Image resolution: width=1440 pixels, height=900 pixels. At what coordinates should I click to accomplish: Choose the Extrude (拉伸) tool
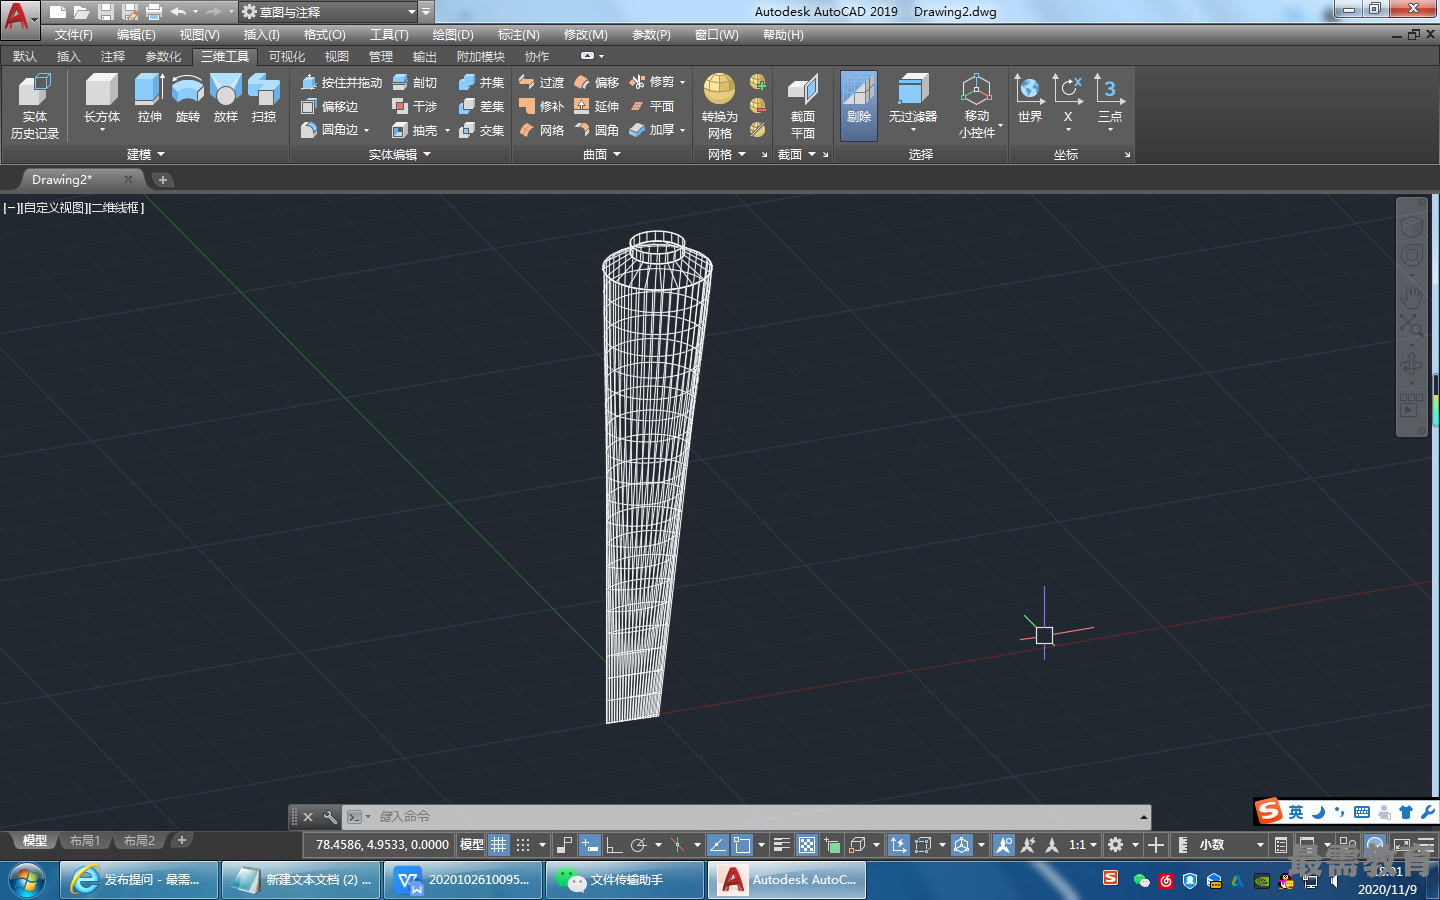pyautogui.click(x=149, y=97)
